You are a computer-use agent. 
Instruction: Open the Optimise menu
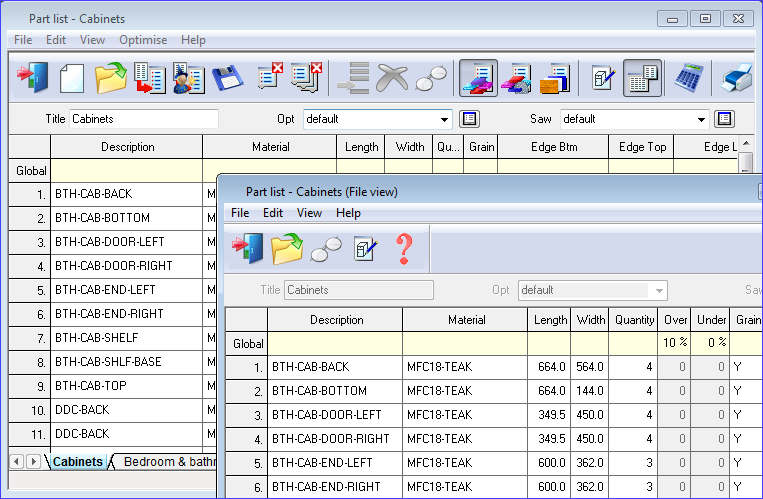(x=143, y=40)
